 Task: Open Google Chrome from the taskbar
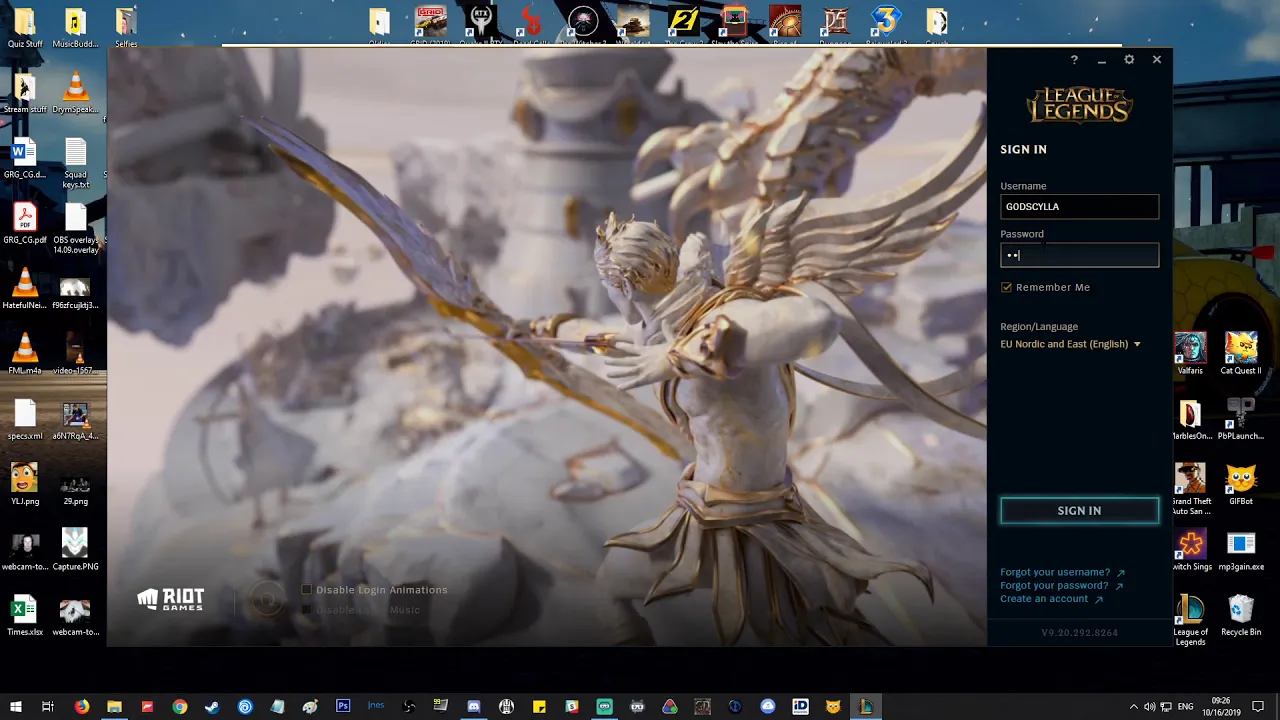pos(180,707)
